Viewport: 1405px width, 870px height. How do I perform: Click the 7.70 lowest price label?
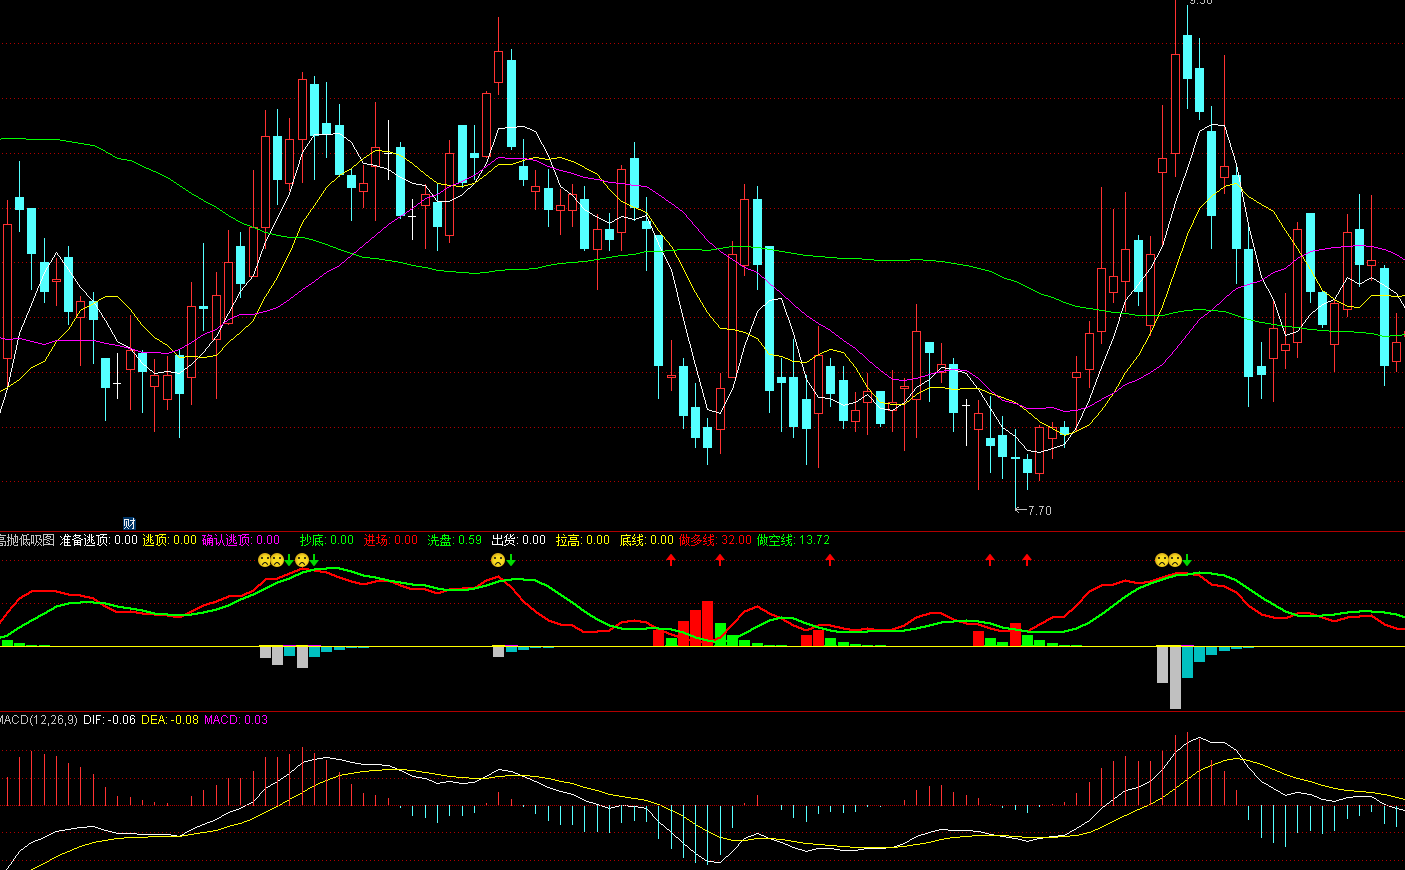coord(1040,511)
